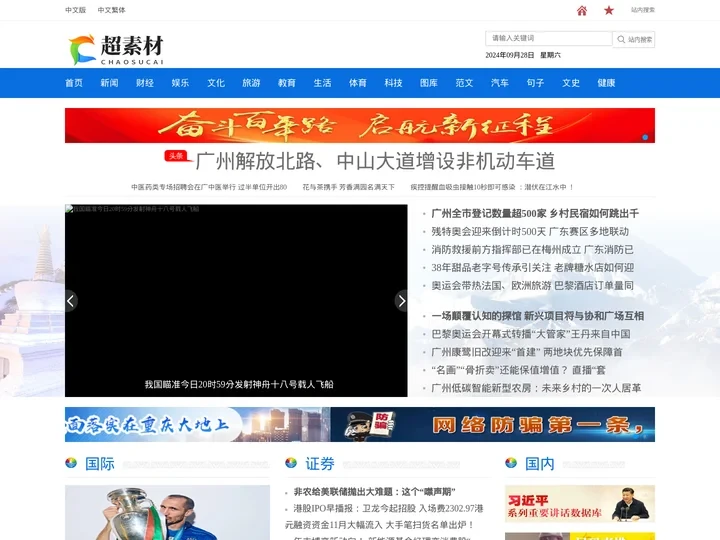Open article 残特奥会迎来倒计时500天
Viewport: 720px width, 540px height.
click(x=530, y=231)
